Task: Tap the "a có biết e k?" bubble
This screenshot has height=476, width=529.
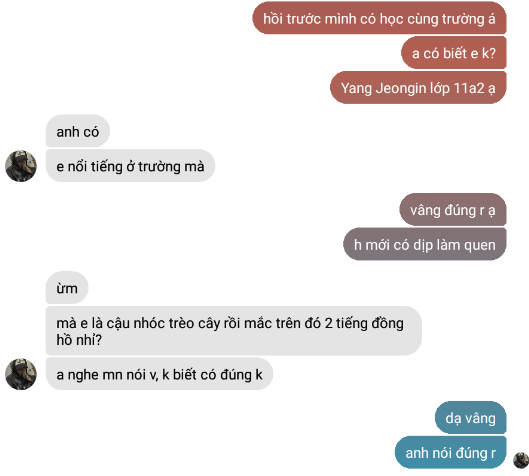Action: tap(454, 53)
